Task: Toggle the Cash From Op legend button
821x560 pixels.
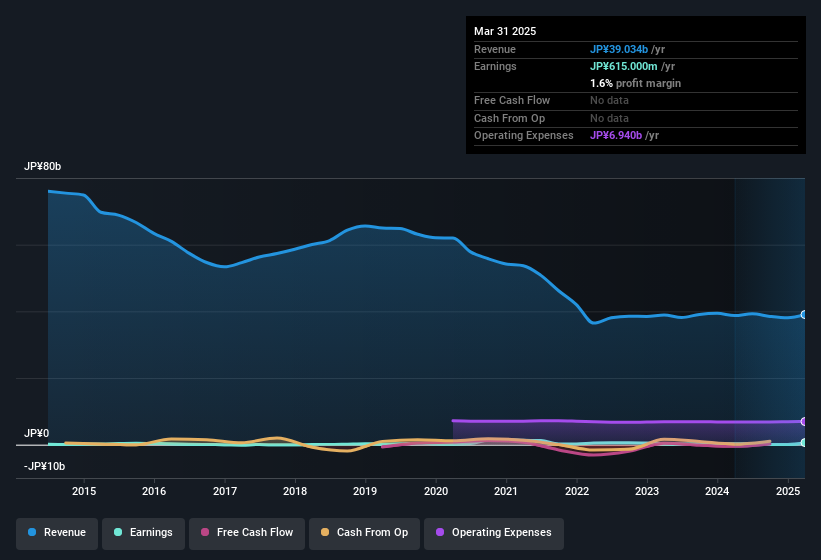Action: pos(364,533)
